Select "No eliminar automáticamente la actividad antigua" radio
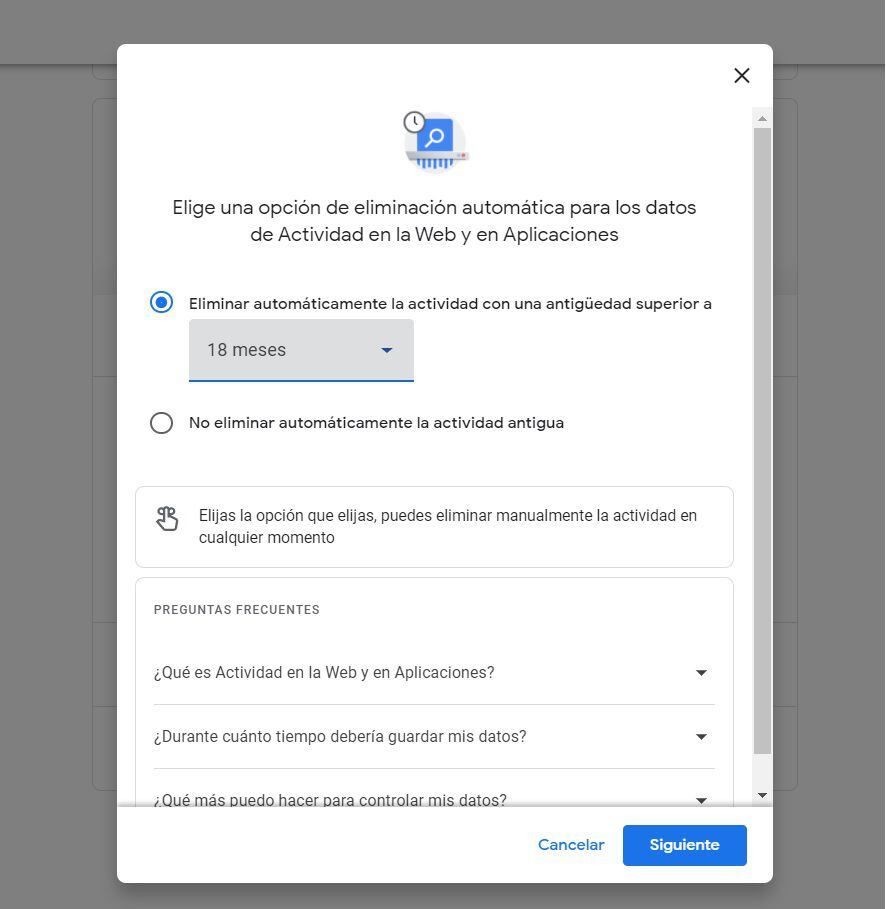This screenshot has height=909, width=886. click(x=161, y=423)
